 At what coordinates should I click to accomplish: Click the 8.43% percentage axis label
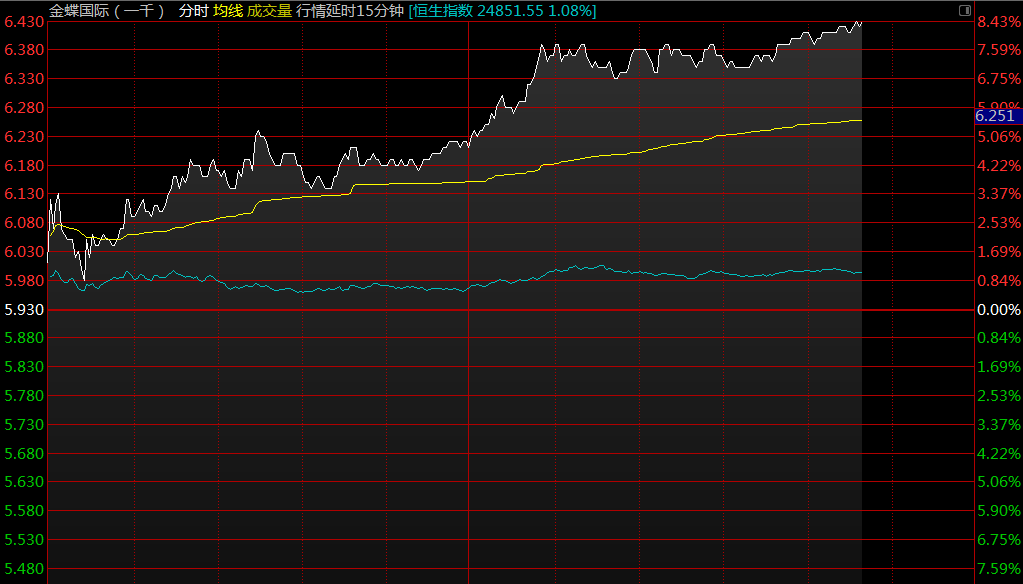tap(999, 21)
